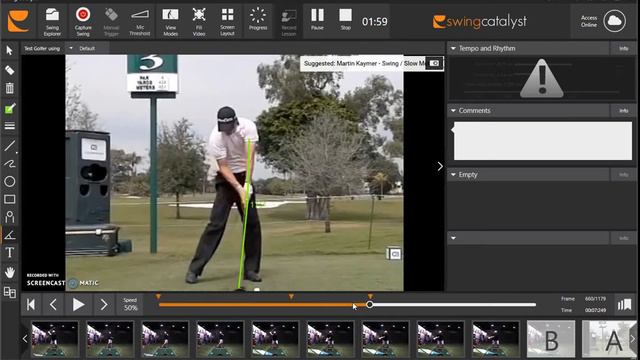Viewport: 640px width, 360px height.
Task: Click the green edit drawing color icon
Action: (x=9, y=109)
